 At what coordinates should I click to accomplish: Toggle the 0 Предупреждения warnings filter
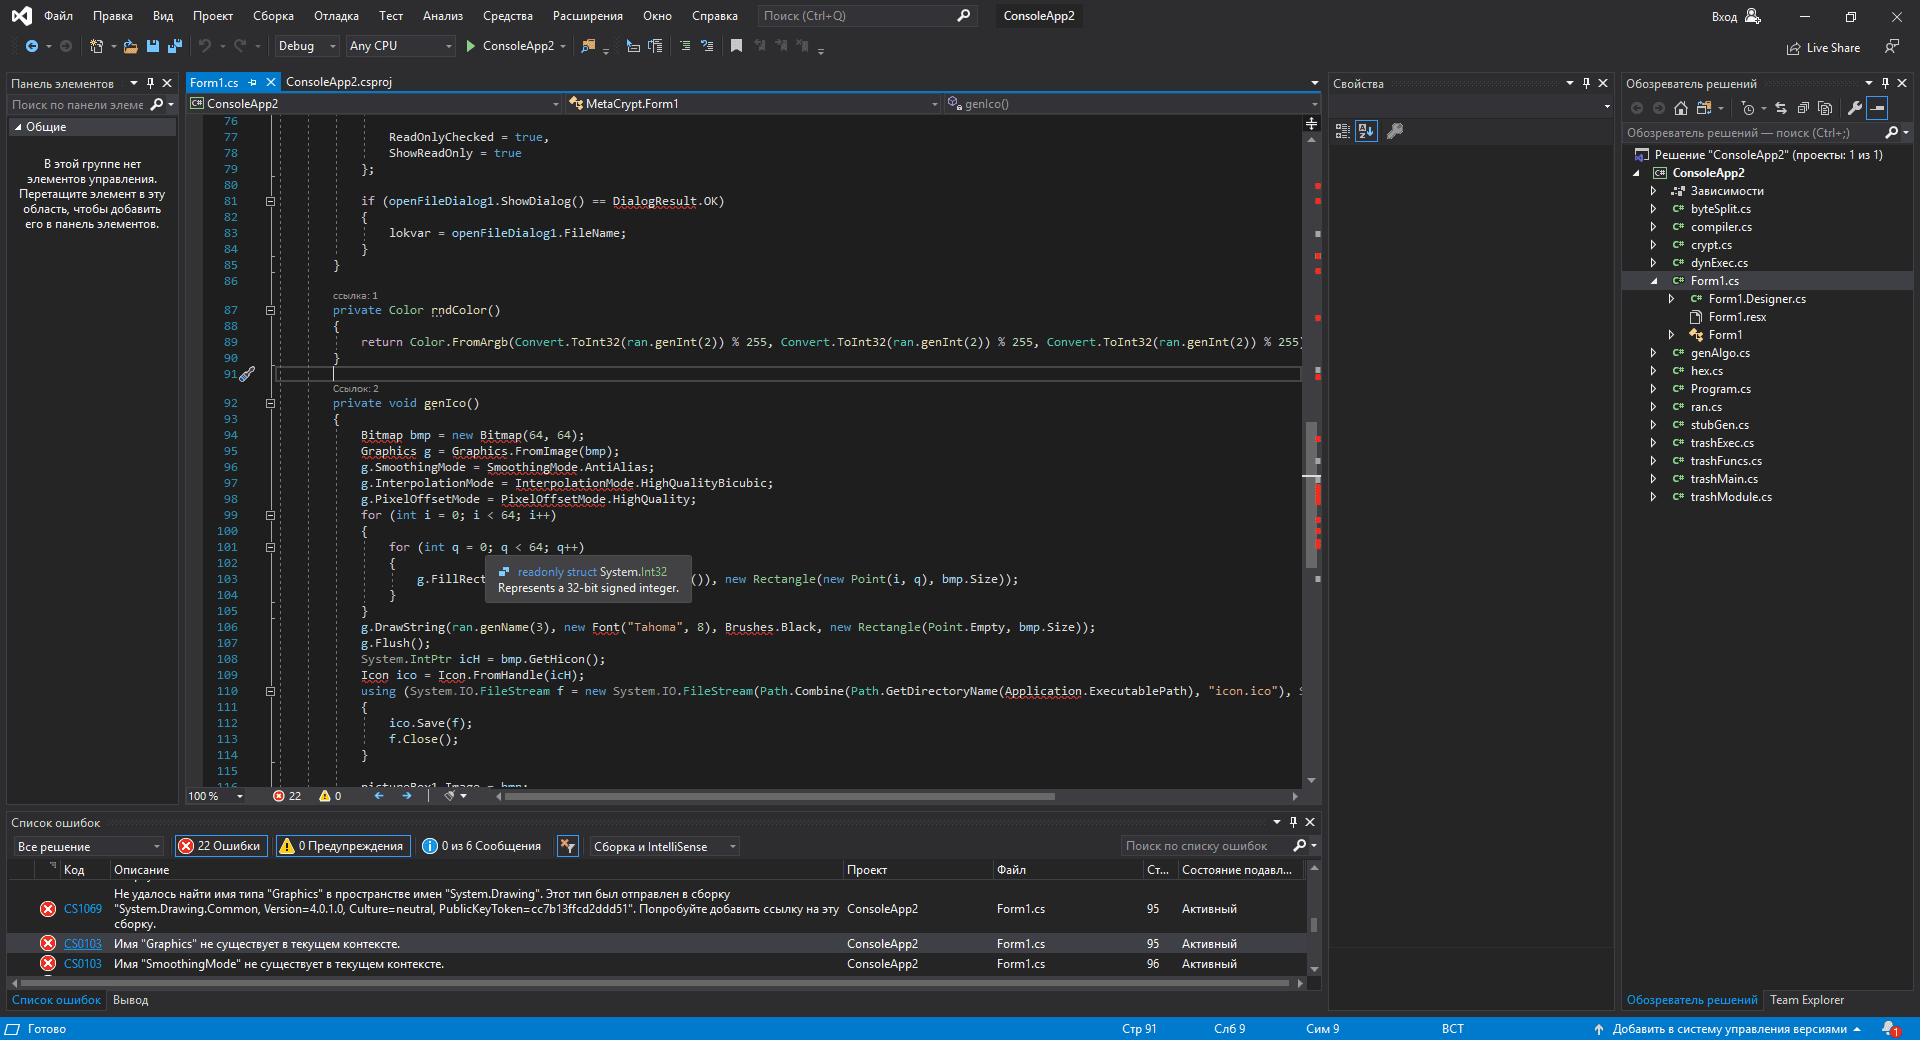344,846
